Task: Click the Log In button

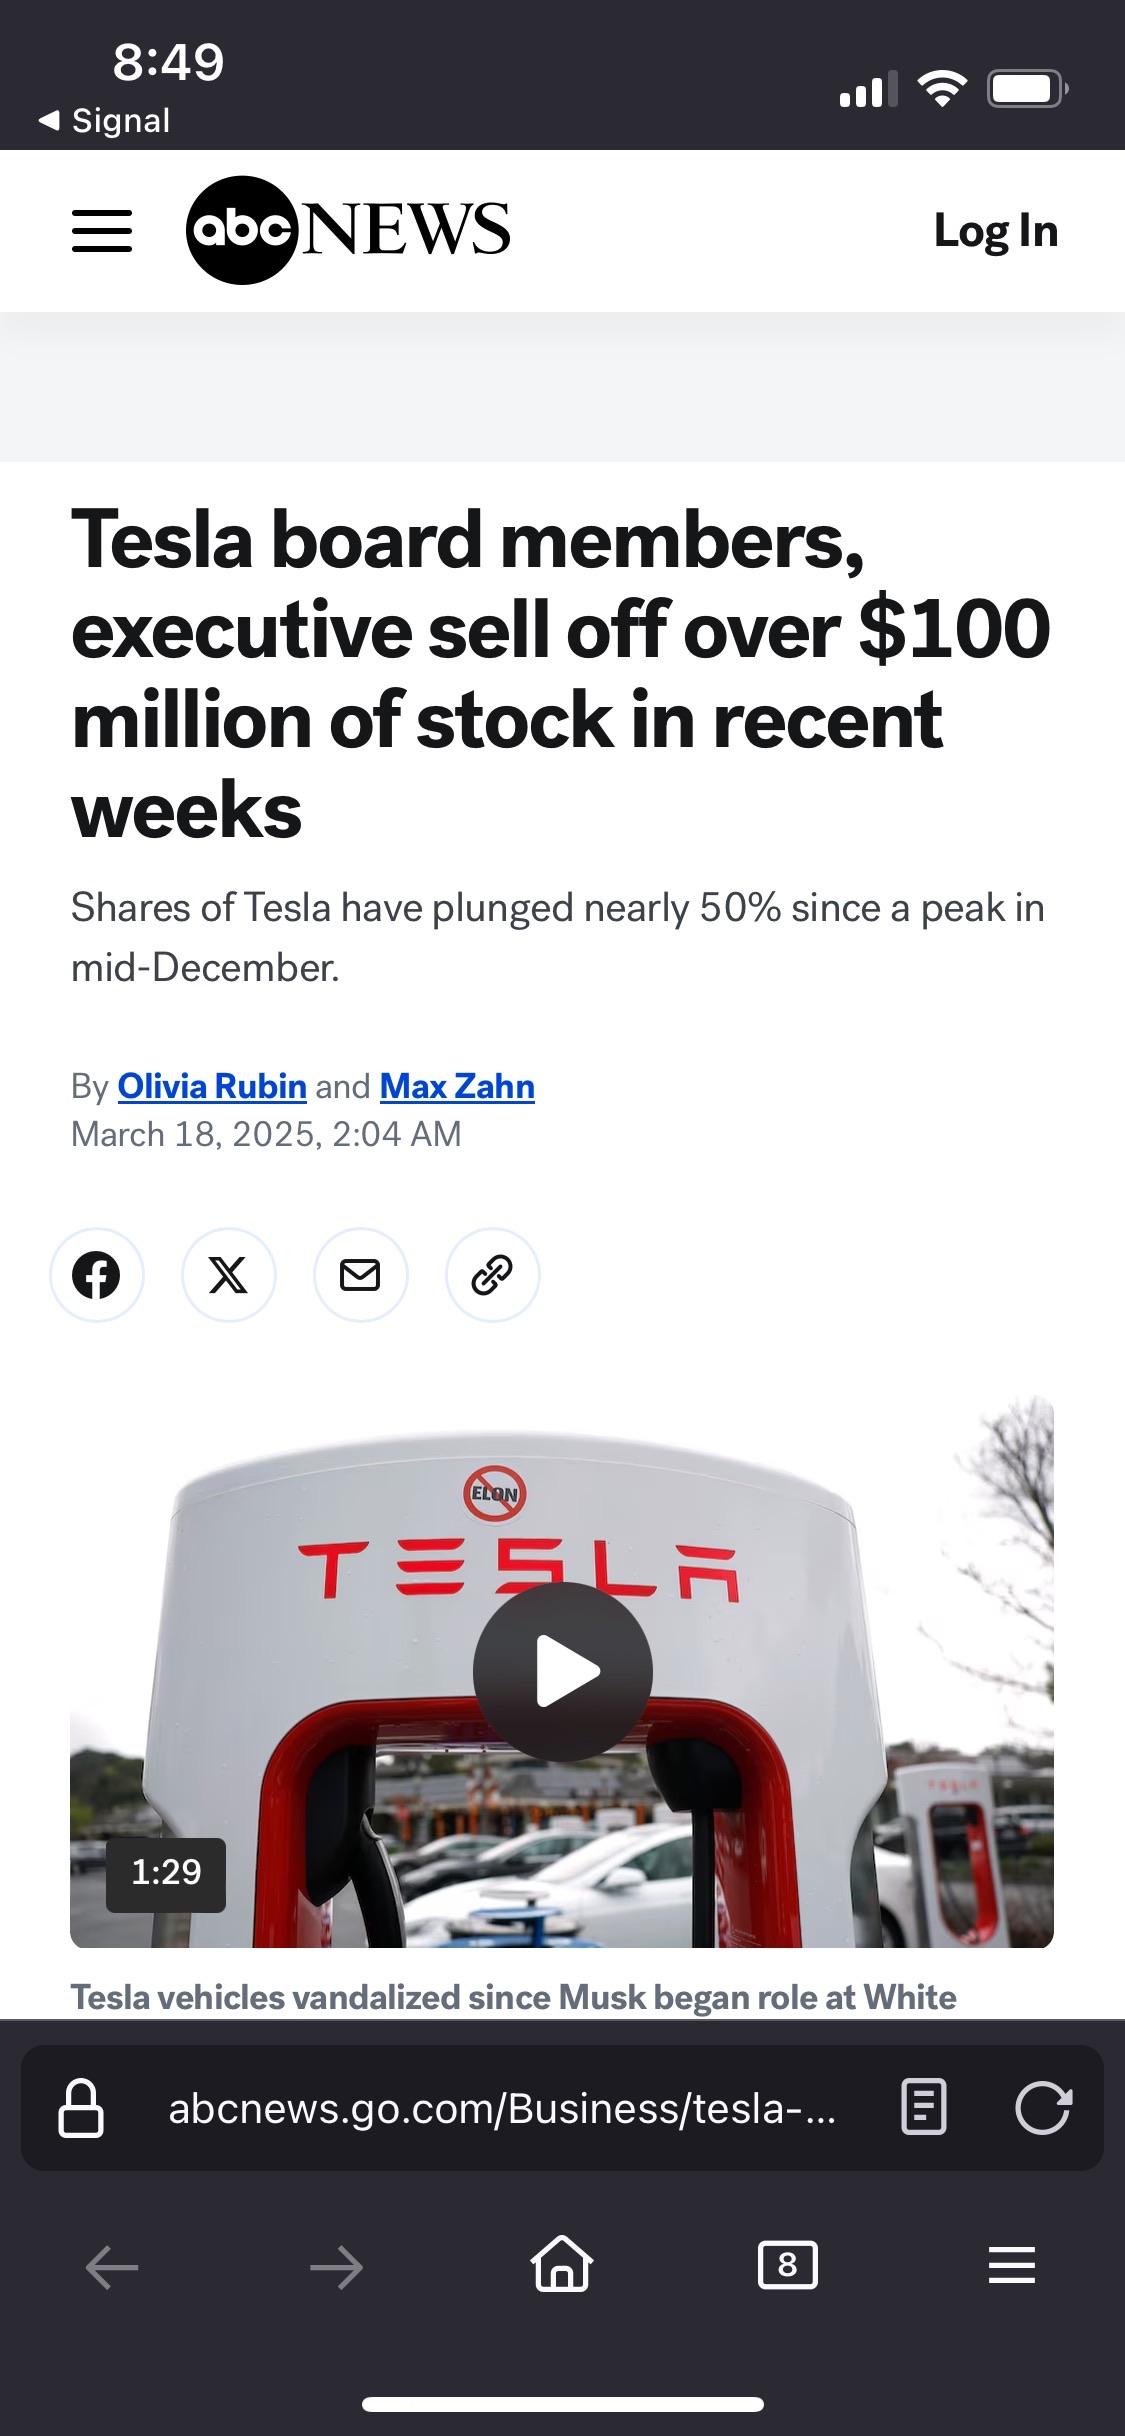Action: click(995, 231)
